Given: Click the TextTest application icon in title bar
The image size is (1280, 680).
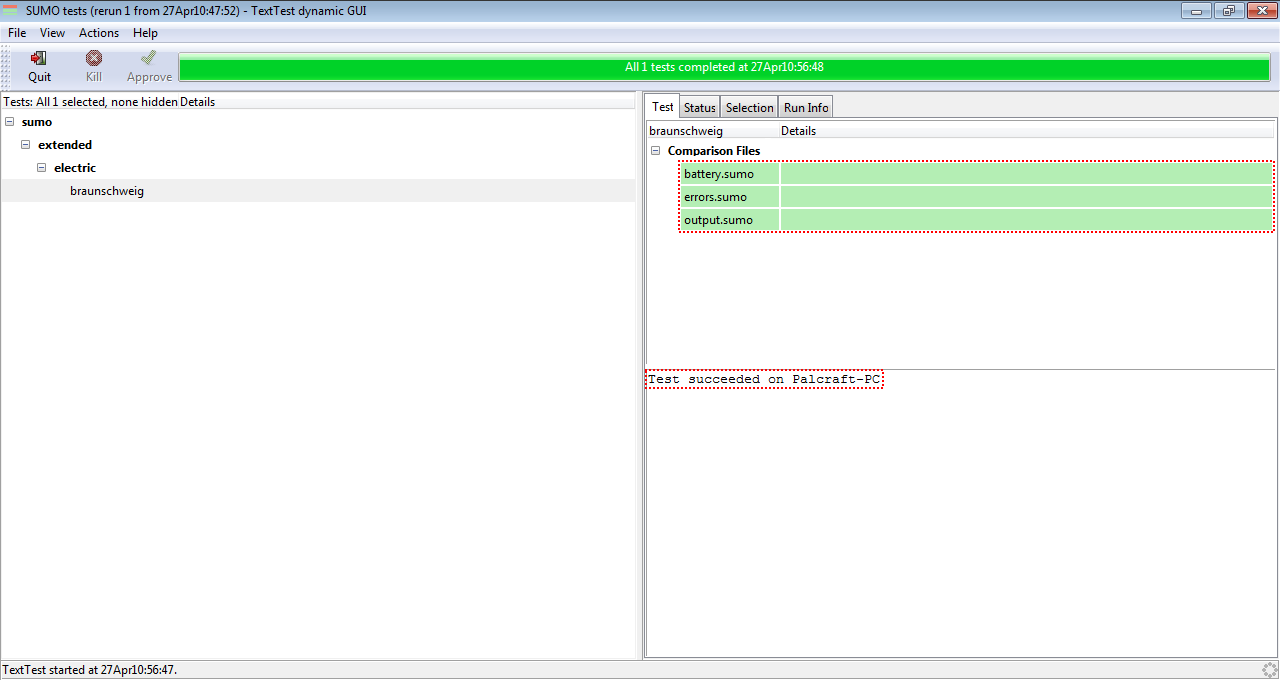Looking at the screenshot, I should [x=12, y=10].
